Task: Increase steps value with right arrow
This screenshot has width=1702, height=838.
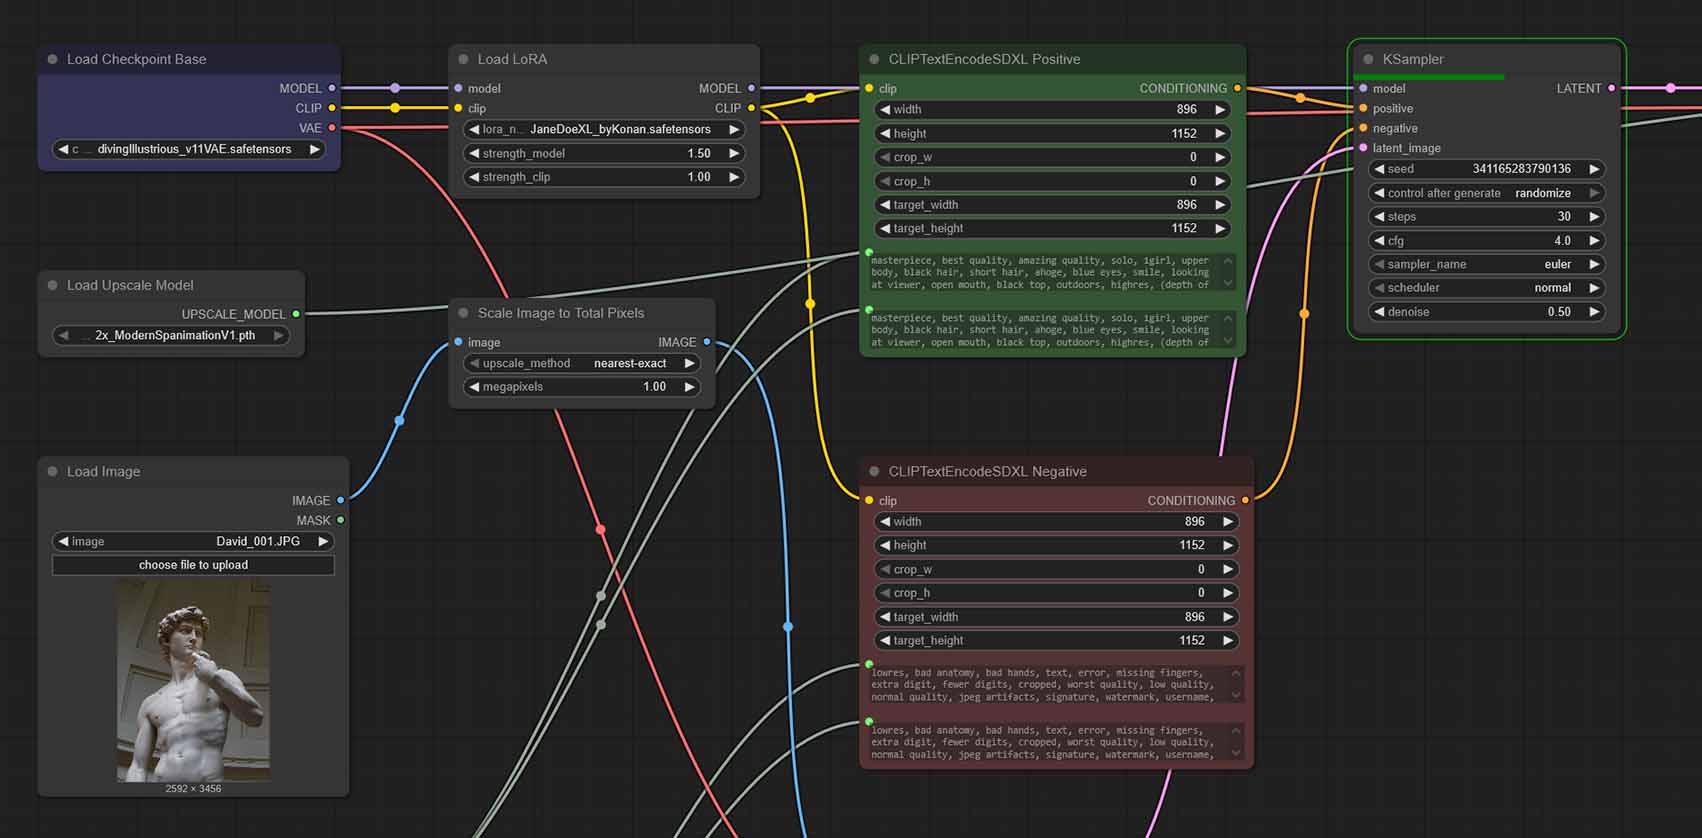Action: tap(1595, 217)
